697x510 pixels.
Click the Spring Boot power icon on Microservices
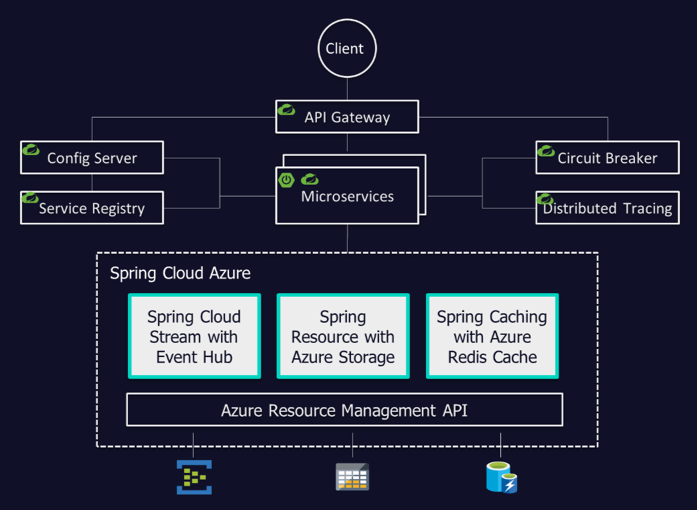286,180
